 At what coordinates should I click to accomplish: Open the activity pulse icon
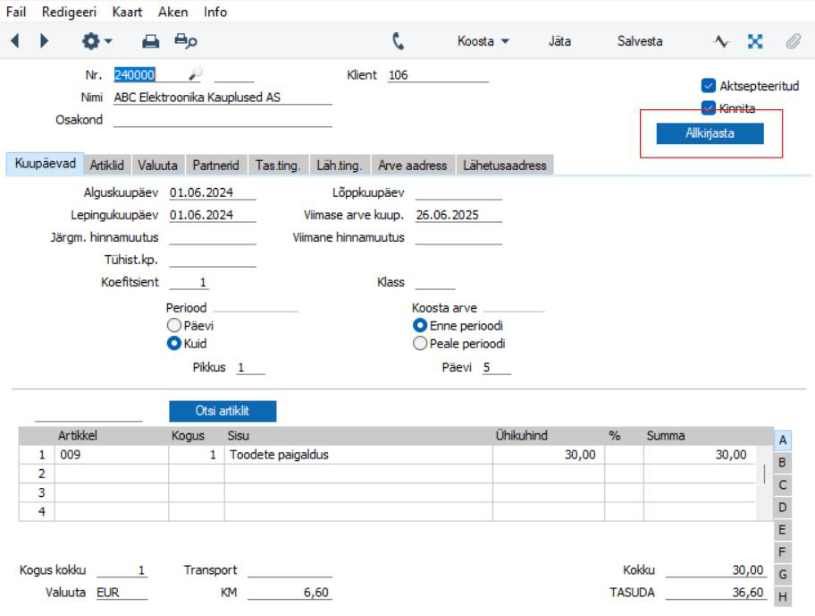[x=721, y=41]
